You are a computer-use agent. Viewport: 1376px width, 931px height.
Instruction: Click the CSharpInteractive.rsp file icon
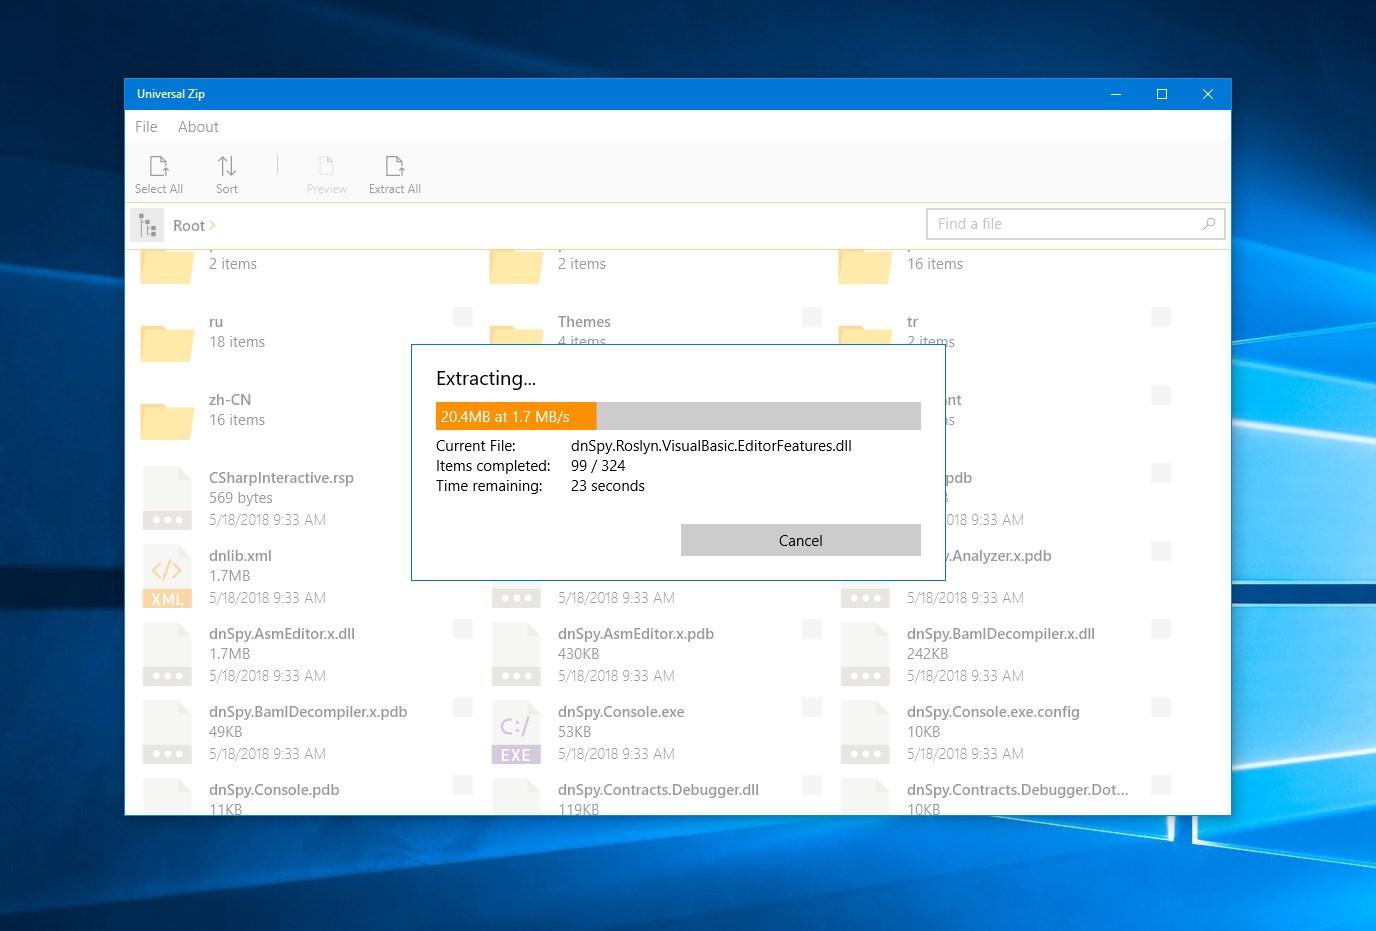click(x=167, y=497)
